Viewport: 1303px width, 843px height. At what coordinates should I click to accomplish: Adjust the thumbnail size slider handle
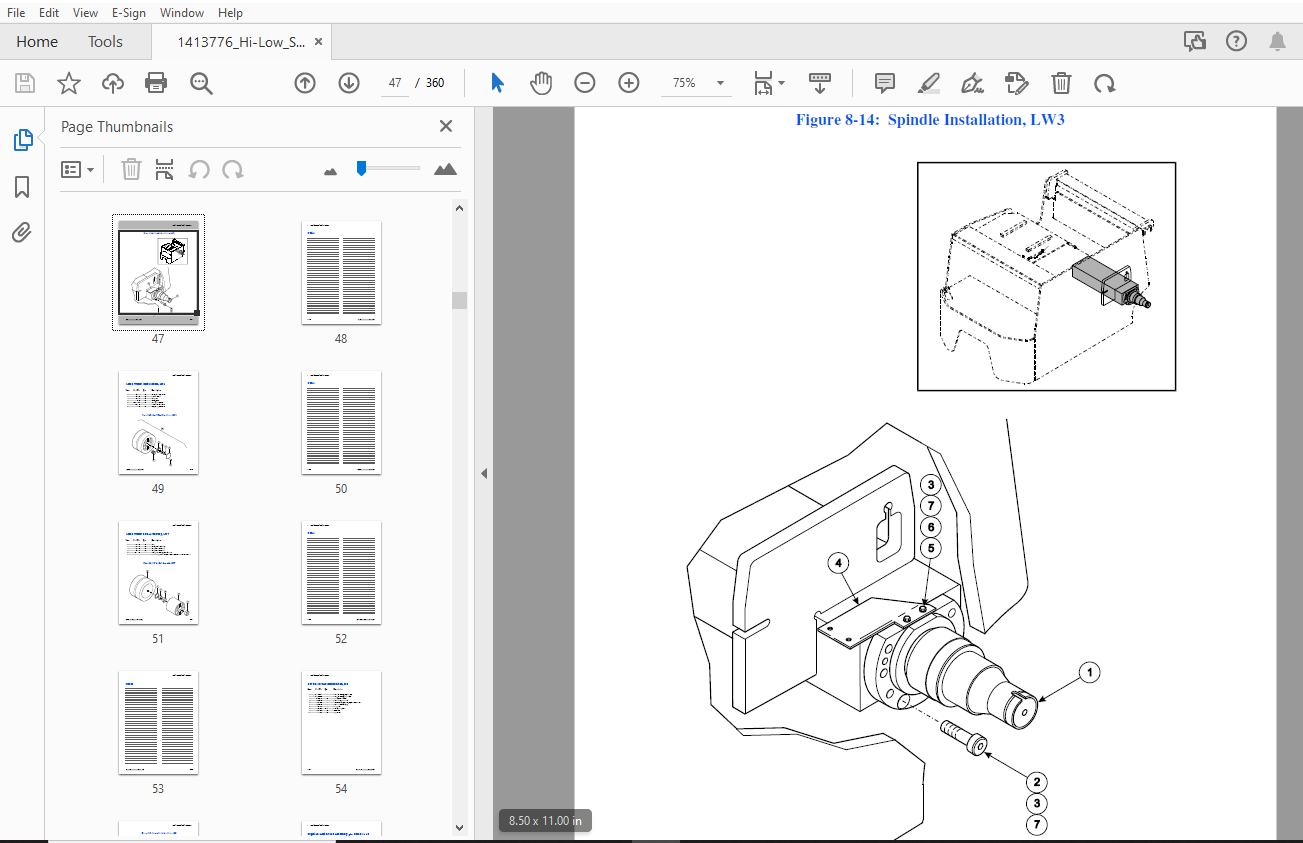click(361, 168)
